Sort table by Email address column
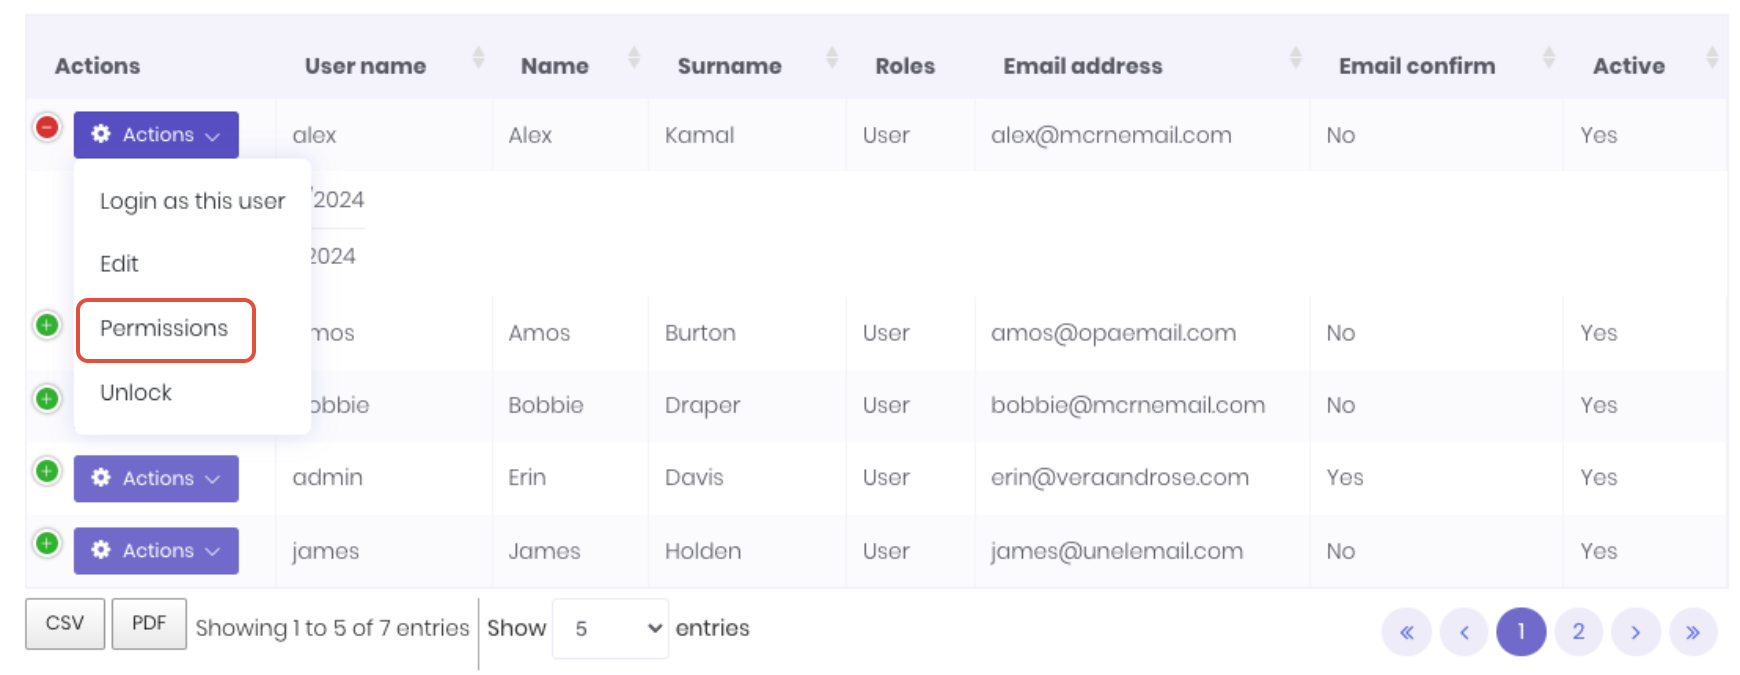Screen dimensions: 1740x675 (x=1082, y=66)
